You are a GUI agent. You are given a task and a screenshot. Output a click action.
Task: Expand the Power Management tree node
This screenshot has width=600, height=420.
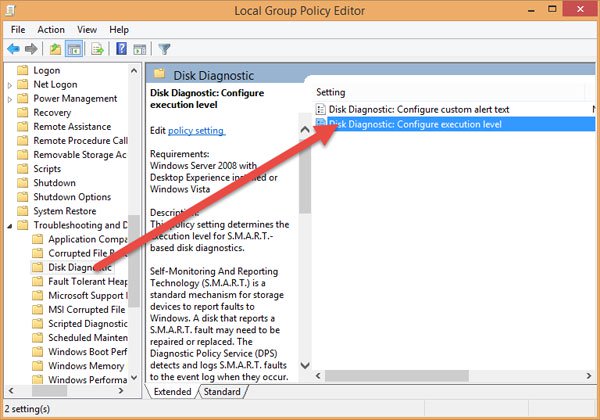(10, 99)
